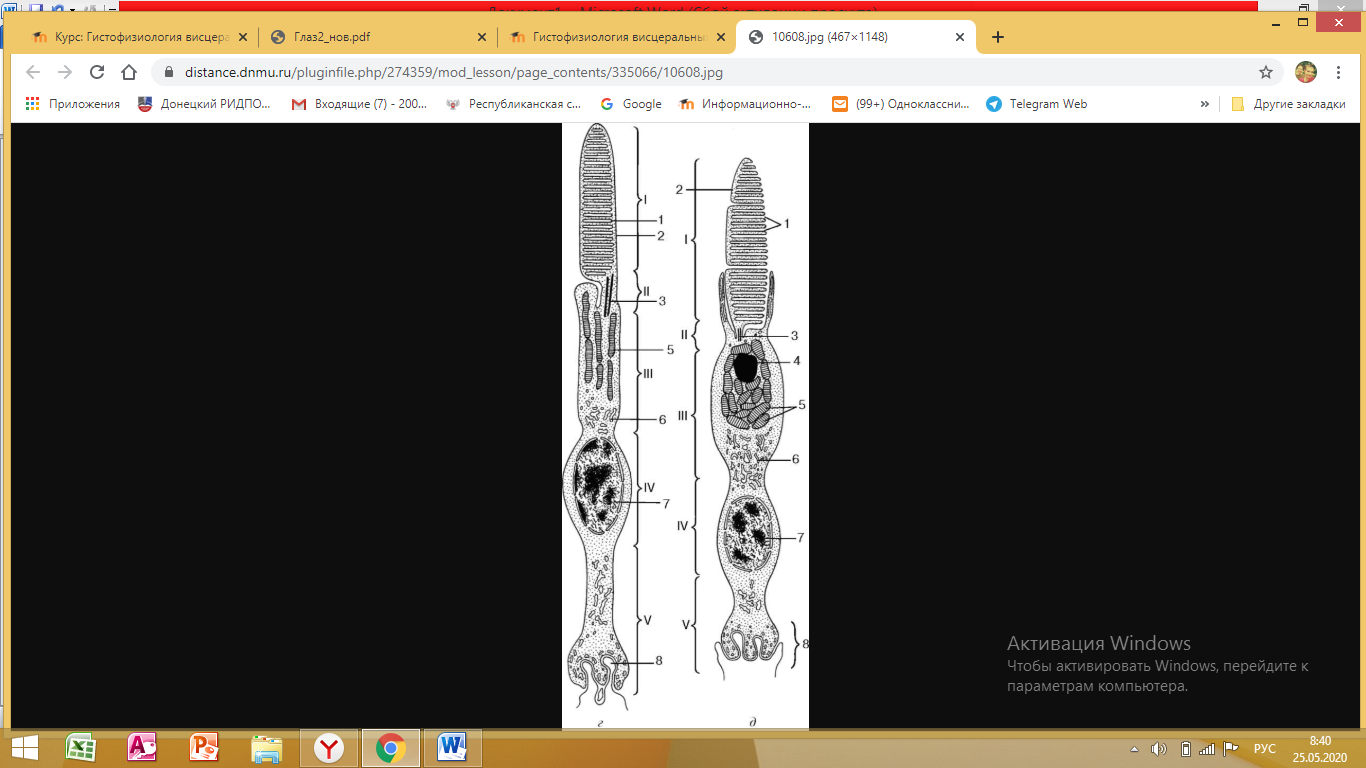Reload the current page
Screen dimensions: 1366x768
(x=97, y=72)
